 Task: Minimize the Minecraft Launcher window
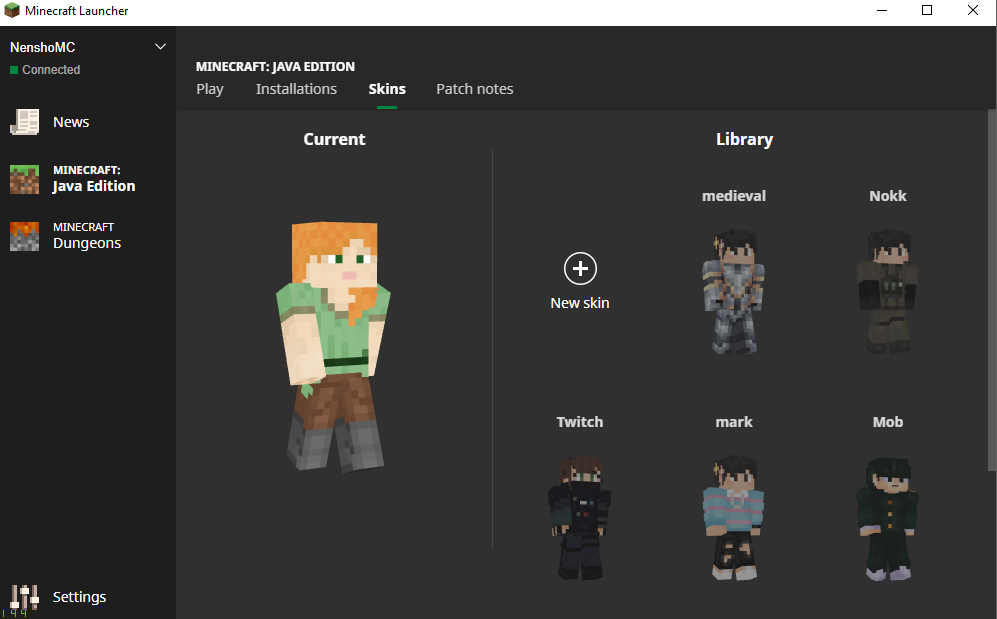(x=881, y=10)
